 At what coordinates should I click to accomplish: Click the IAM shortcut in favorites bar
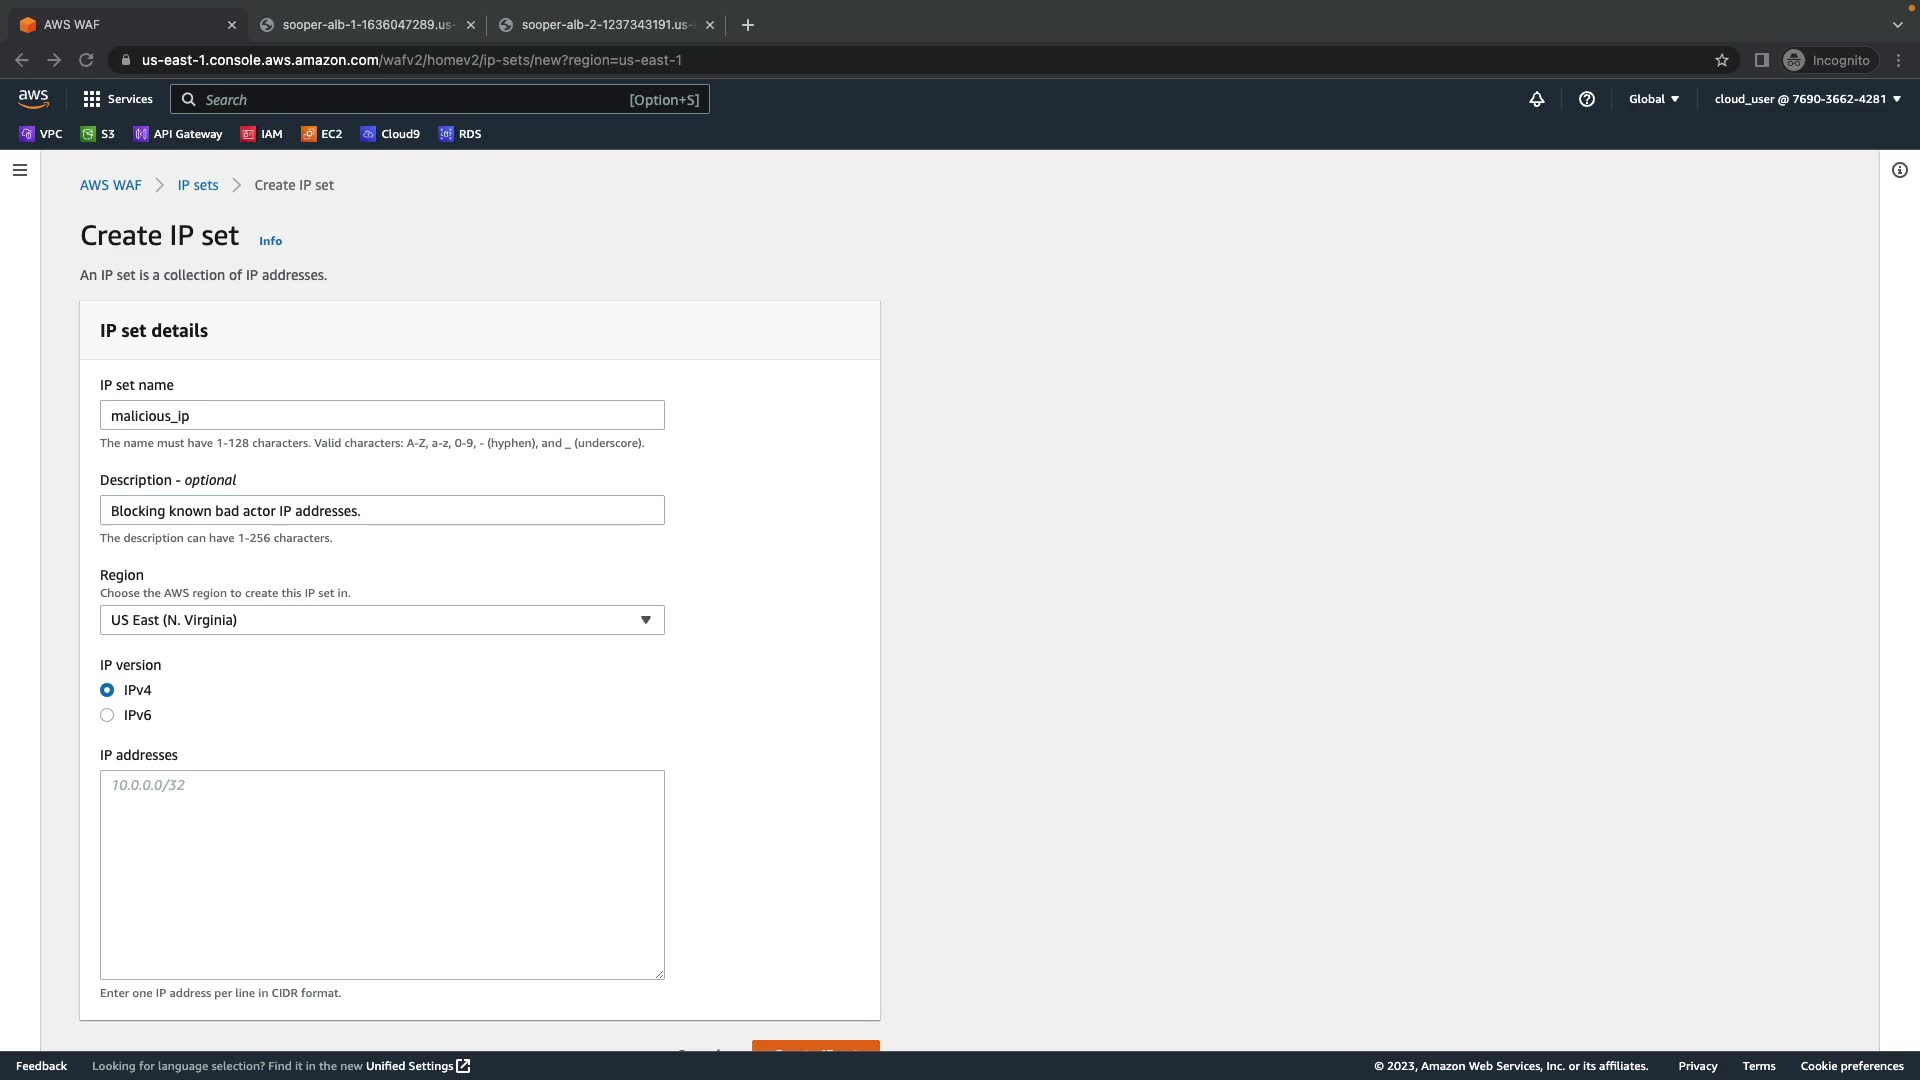tap(262, 134)
